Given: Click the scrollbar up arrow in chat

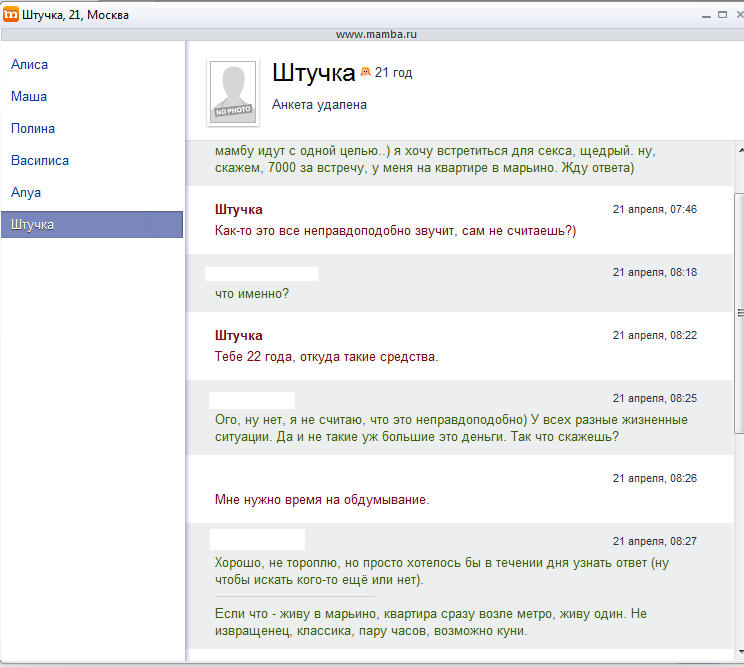Looking at the screenshot, I should [x=738, y=148].
